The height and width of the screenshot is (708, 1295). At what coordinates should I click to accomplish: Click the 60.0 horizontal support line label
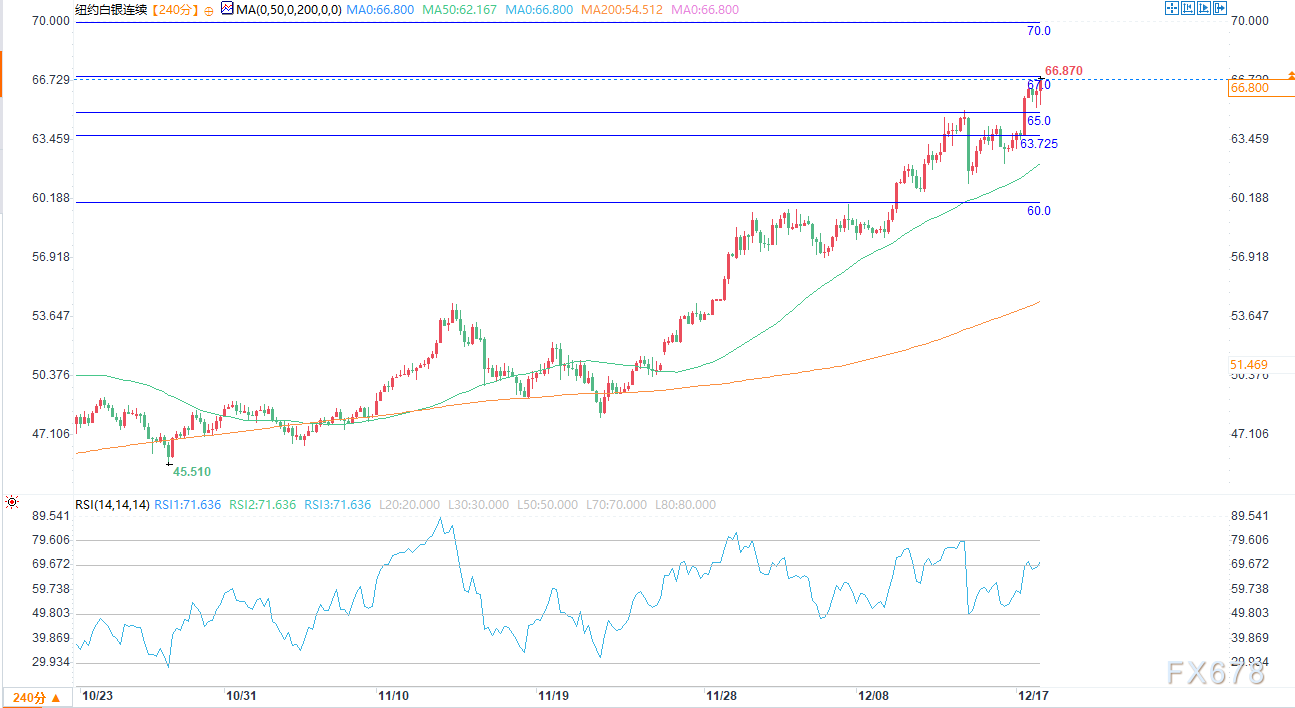point(1039,211)
